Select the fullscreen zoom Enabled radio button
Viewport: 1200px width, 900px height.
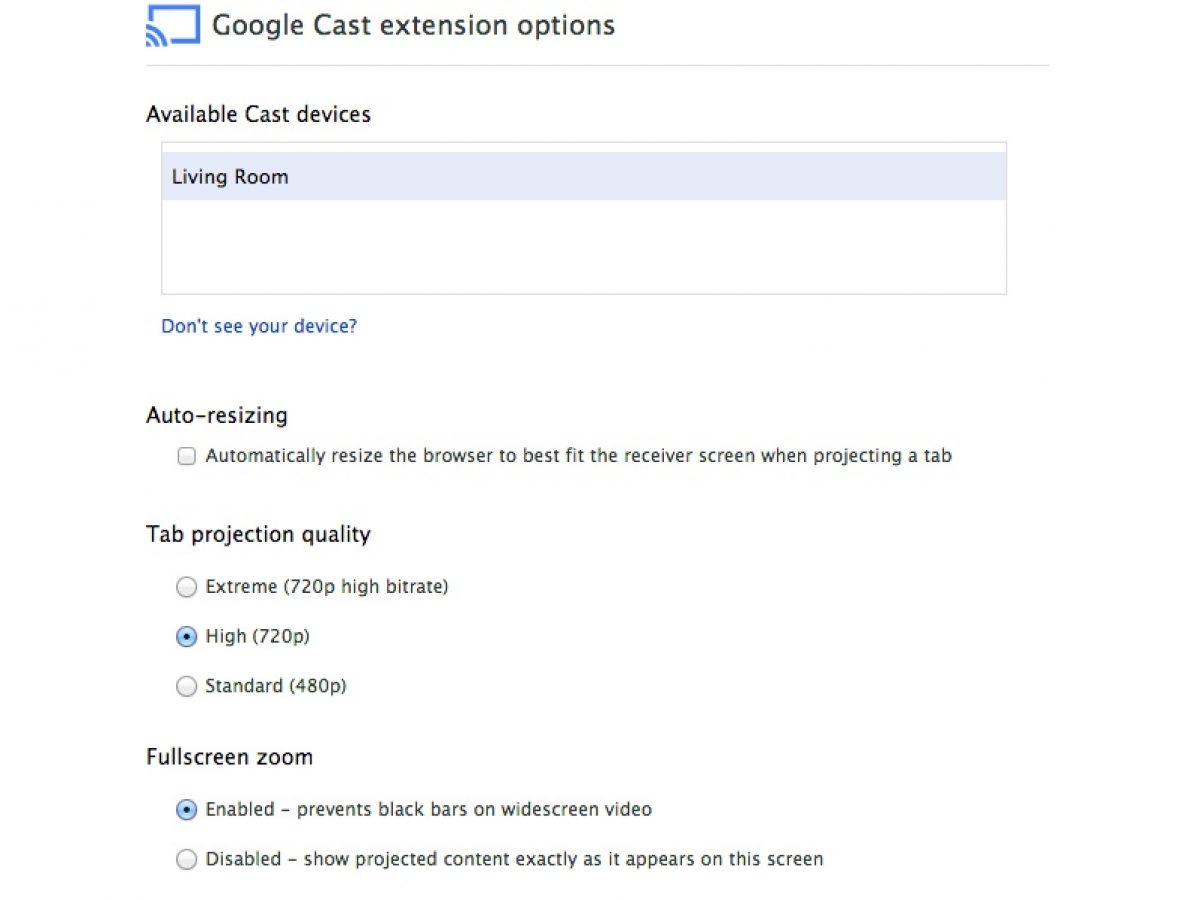click(186, 810)
